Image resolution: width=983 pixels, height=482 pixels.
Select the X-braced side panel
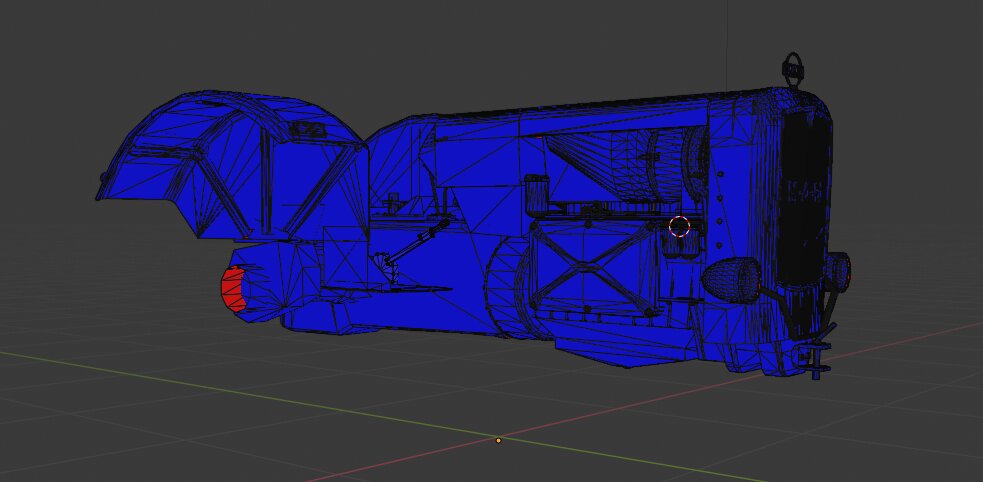coord(592,266)
